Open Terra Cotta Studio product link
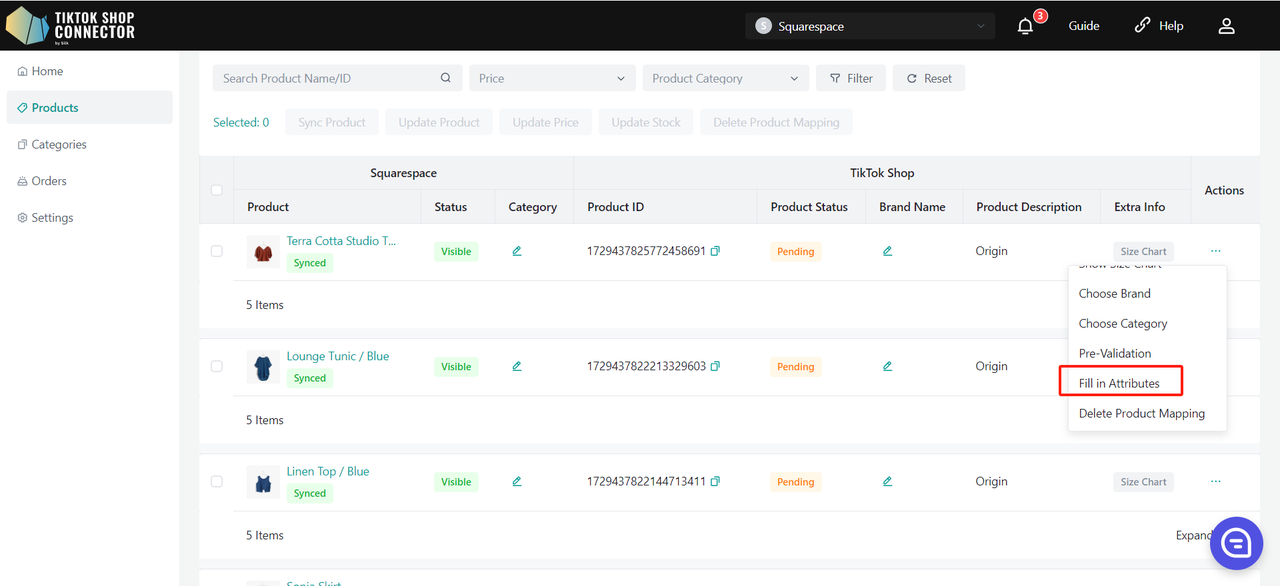Image resolution: width=1280 pixels, height=586 pixels. point(341,241)
